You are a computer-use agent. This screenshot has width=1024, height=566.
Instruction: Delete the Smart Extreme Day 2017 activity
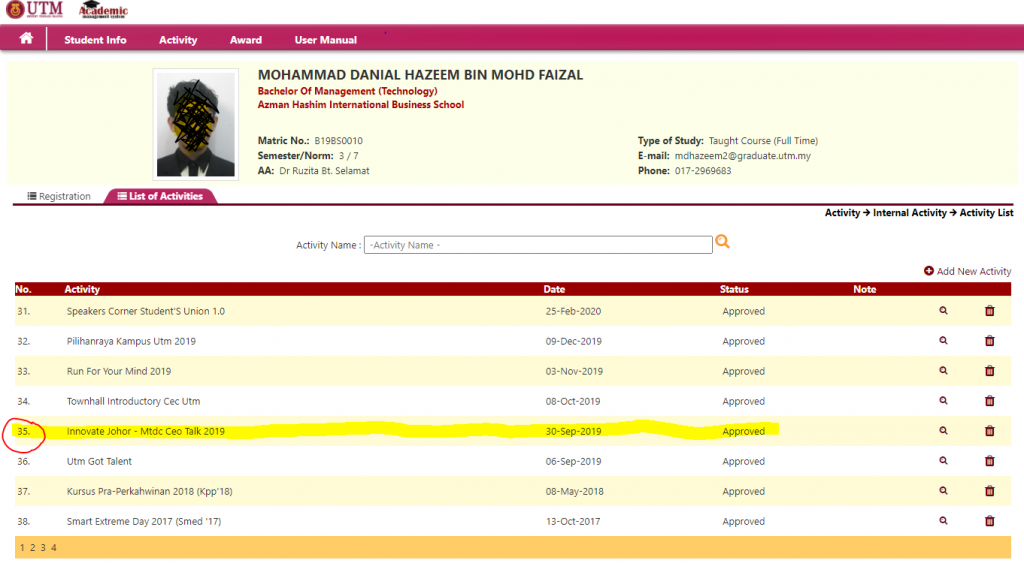[x=989, y=521]
